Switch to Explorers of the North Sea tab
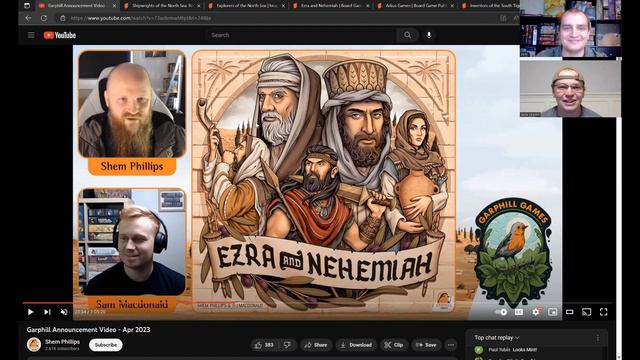 [x=246, y=6]
